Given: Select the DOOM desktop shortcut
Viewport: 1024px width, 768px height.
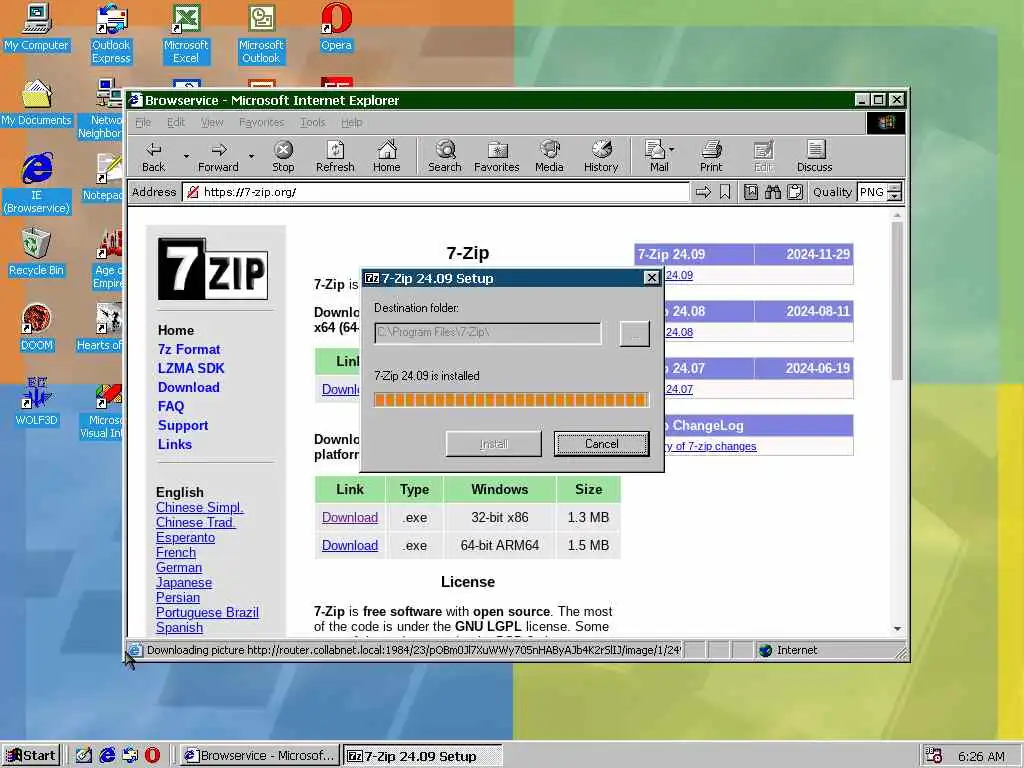Looking at the screenshot, I should pyautogui.click(x=36, y=328).
